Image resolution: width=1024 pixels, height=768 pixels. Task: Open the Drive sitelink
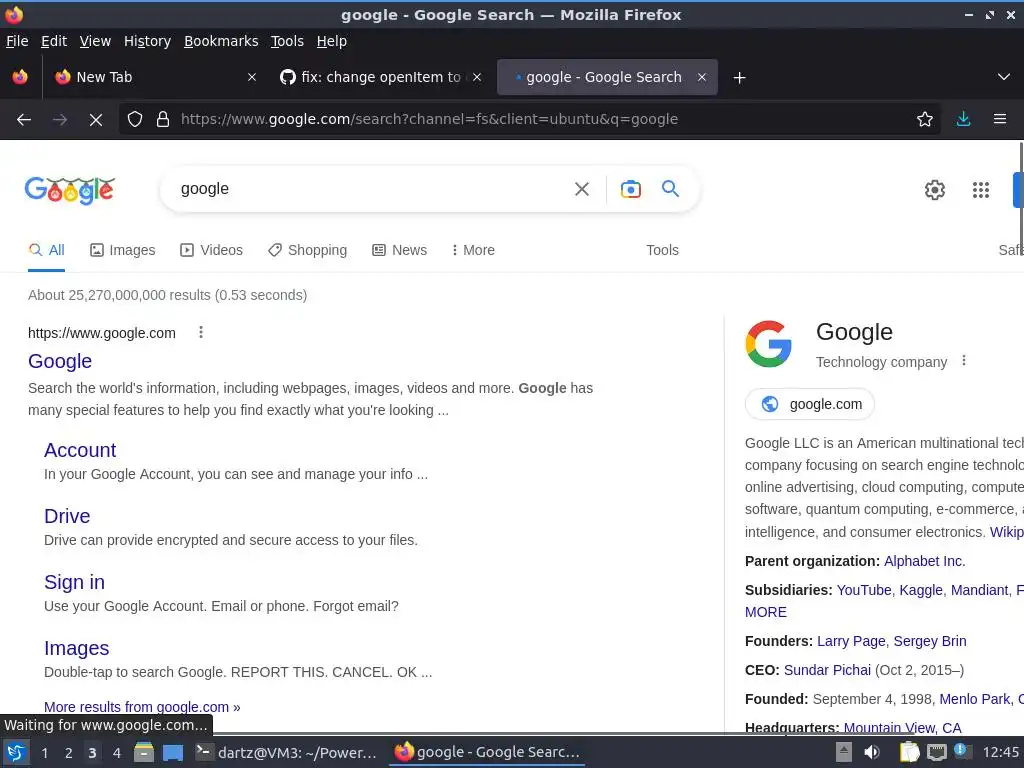[x=67, y=516]
